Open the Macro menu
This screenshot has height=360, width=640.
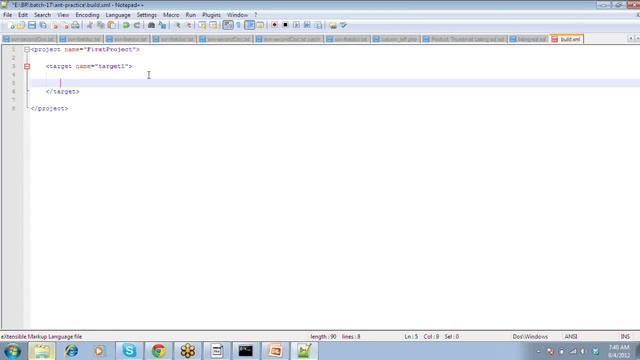pos(171,15)
